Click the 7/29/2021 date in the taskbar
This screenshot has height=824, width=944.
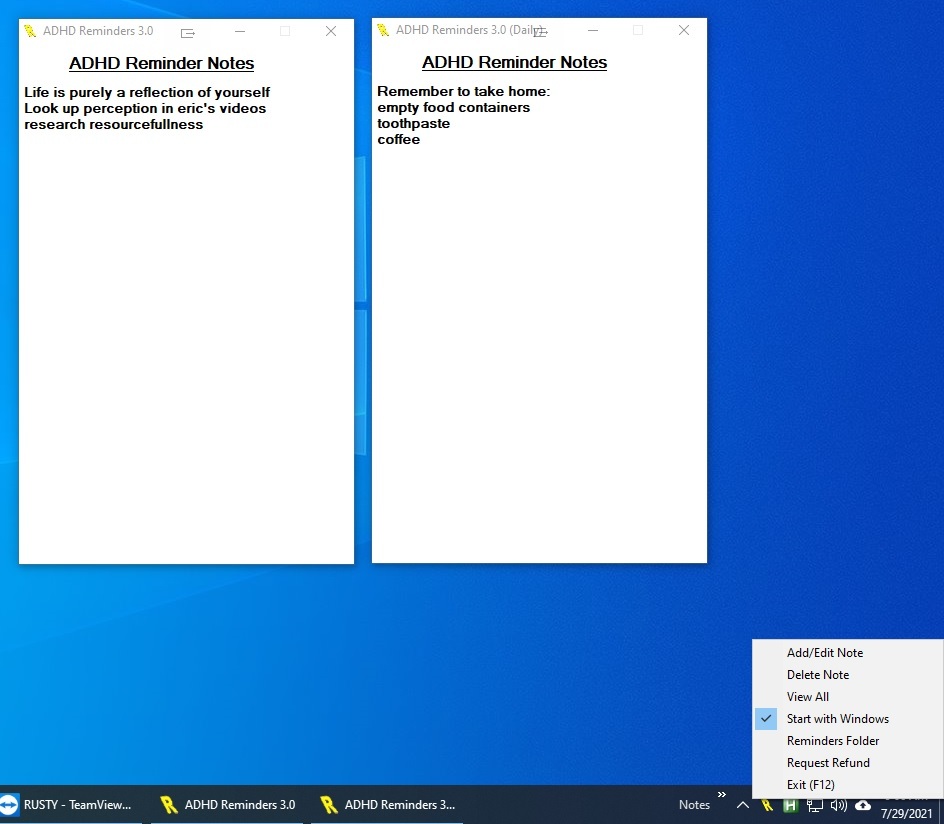(906, 813)
